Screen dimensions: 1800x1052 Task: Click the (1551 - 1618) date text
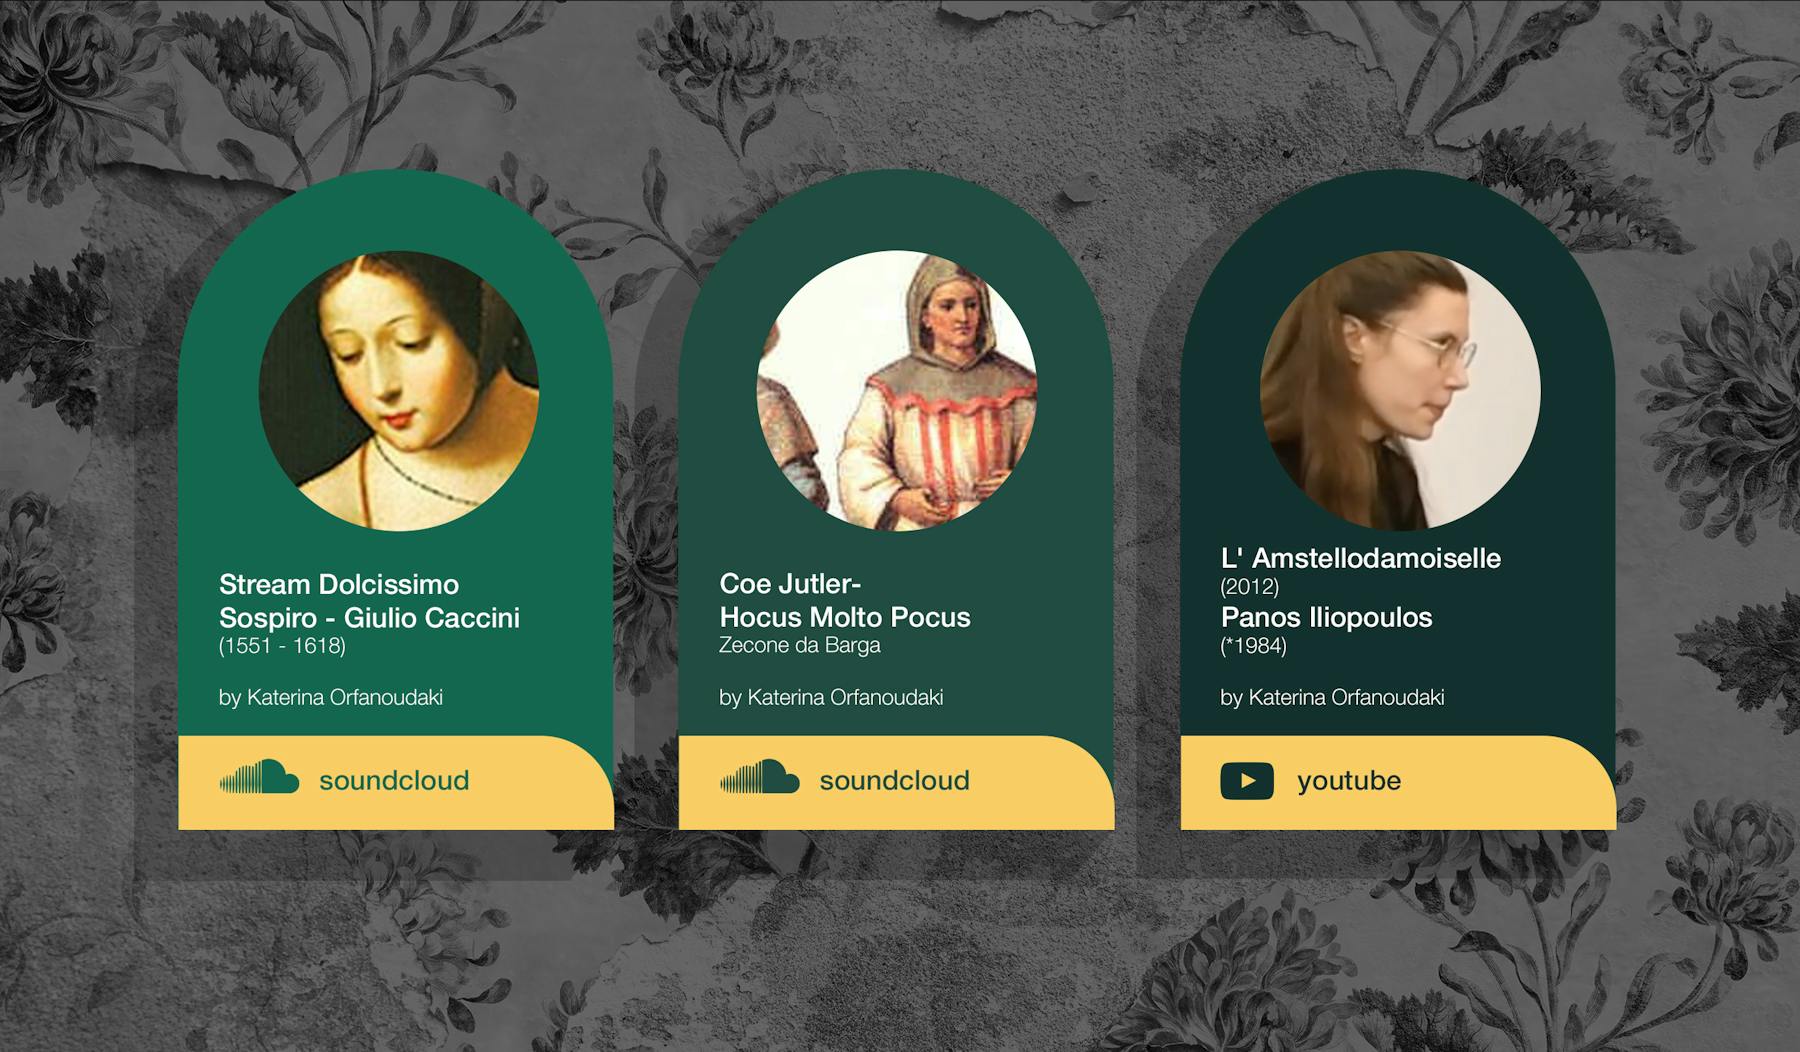click(x=282, y=646)
